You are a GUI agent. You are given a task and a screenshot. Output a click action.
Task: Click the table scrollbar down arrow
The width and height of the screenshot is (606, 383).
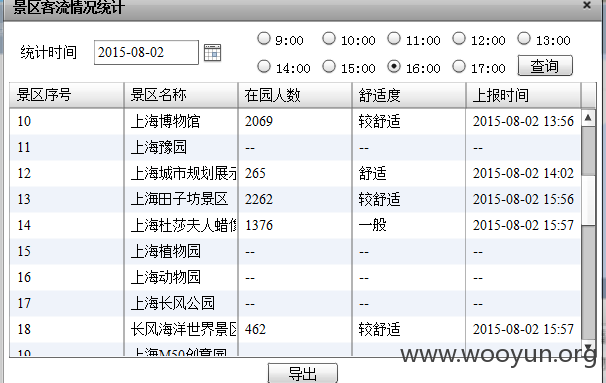tap(588, 347)
